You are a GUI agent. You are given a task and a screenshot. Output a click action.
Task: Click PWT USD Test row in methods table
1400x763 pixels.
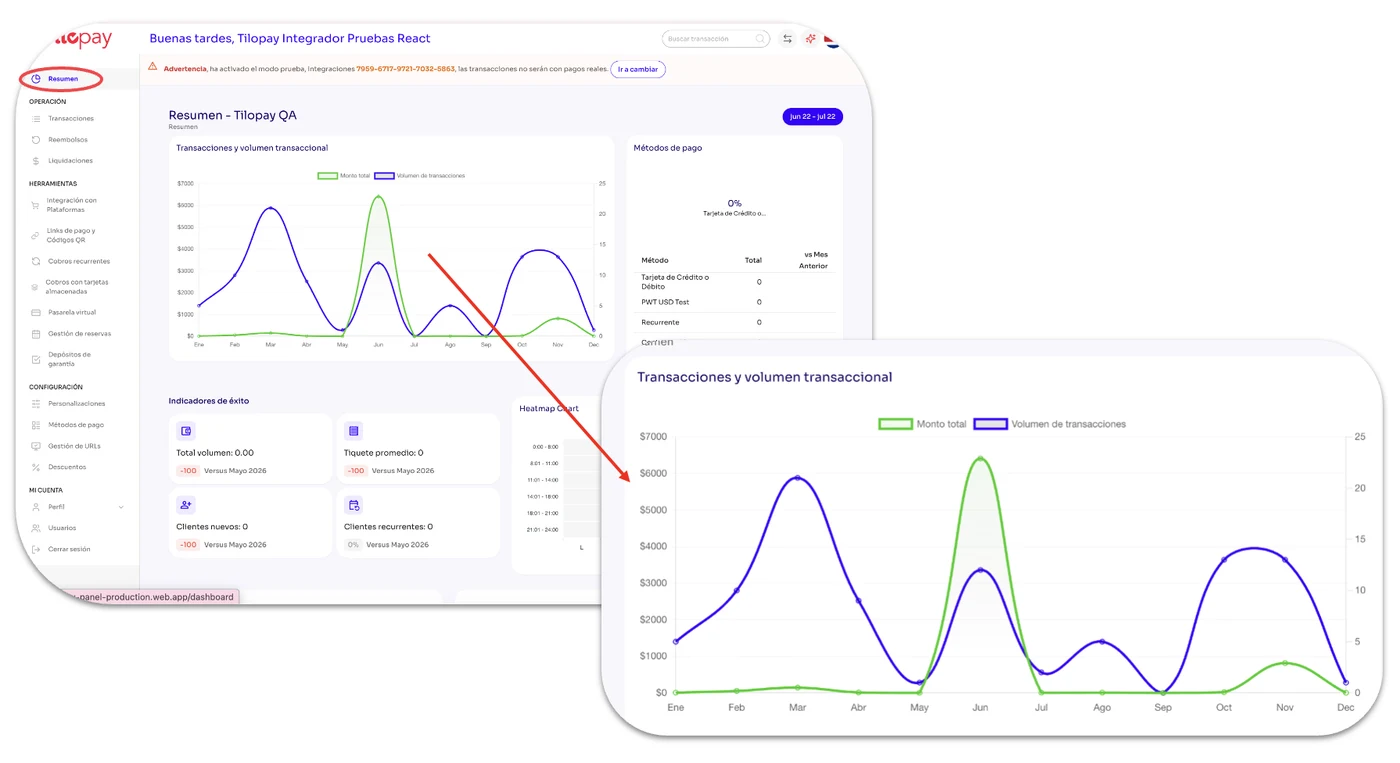(x=735, y=302)
